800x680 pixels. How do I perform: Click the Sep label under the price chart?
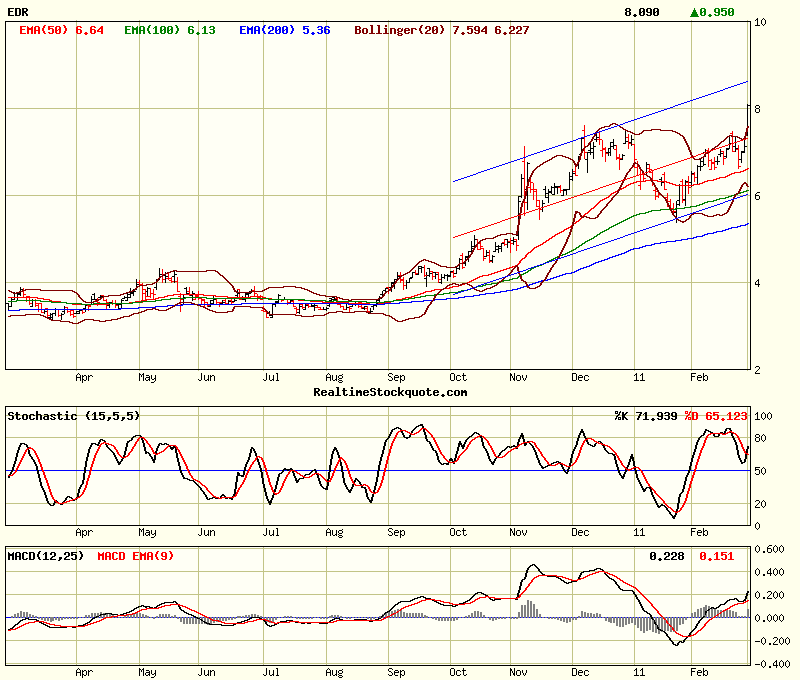tap(396, 377)
